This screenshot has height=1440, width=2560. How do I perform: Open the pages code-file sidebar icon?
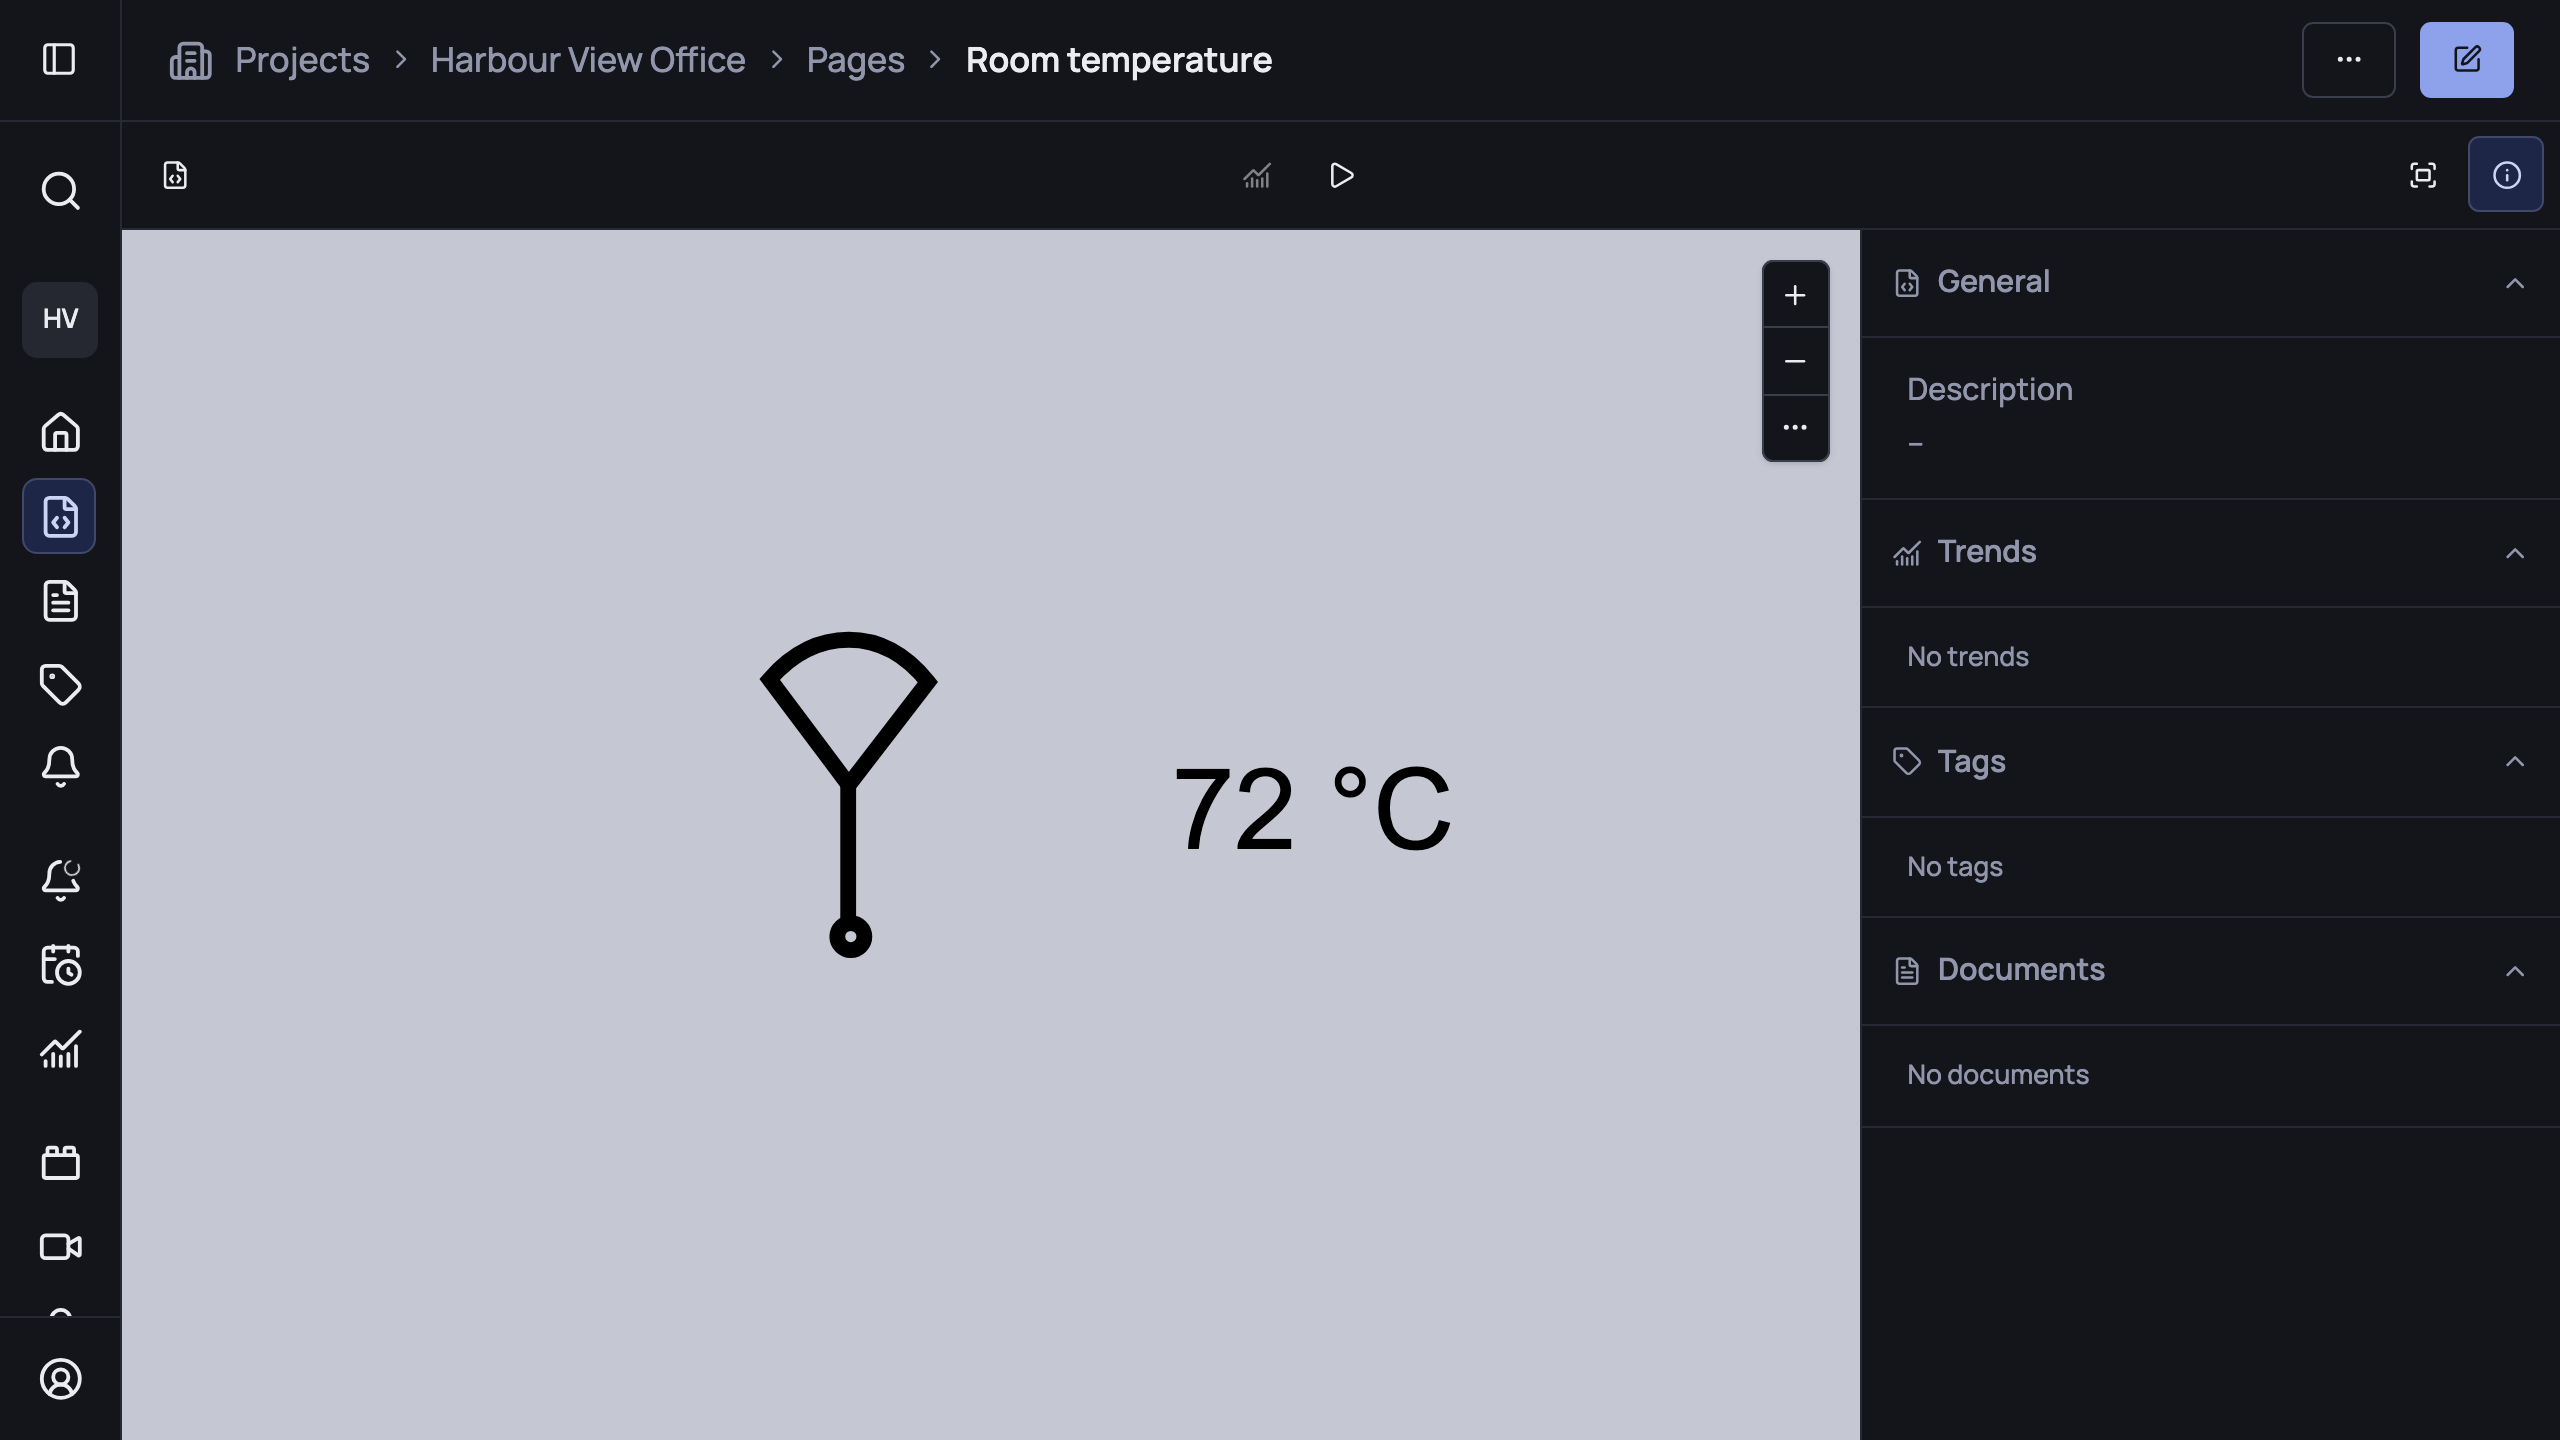60,516
